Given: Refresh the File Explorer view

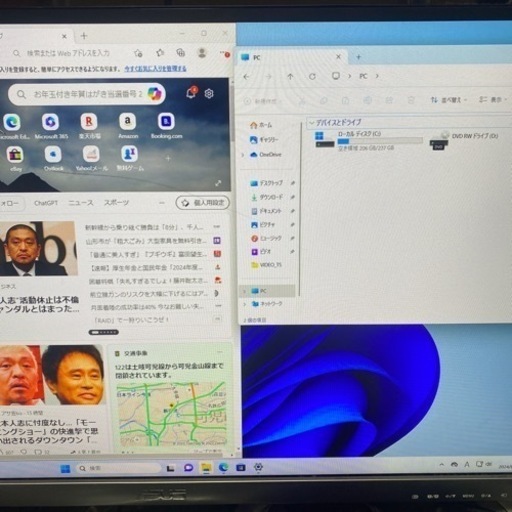Looking at the screenshot, I should pos(312,76).
